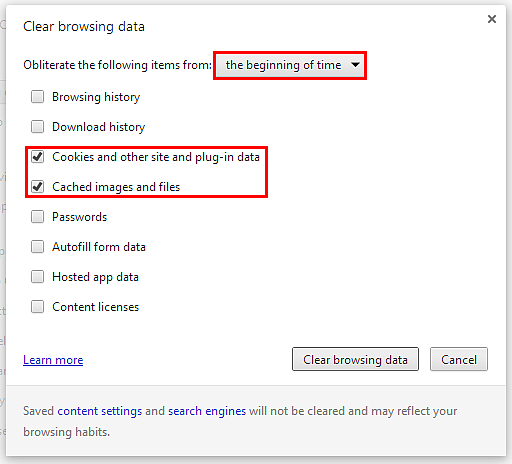This screenshot has height=464, width=512.
Task: Open the Learn more link
Action: click(x=53, y=360)
